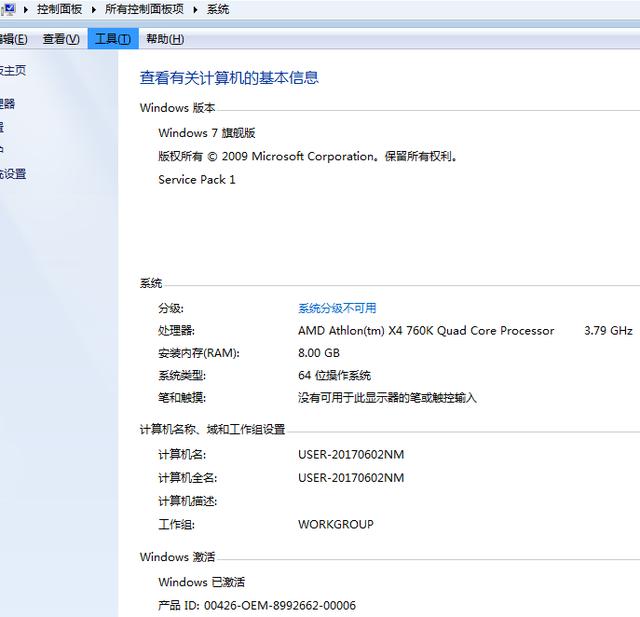Viewport: 640px width, 617px height.
Task: Expand the arrow before 控制面板 breadcrumb
Action: 26,9
